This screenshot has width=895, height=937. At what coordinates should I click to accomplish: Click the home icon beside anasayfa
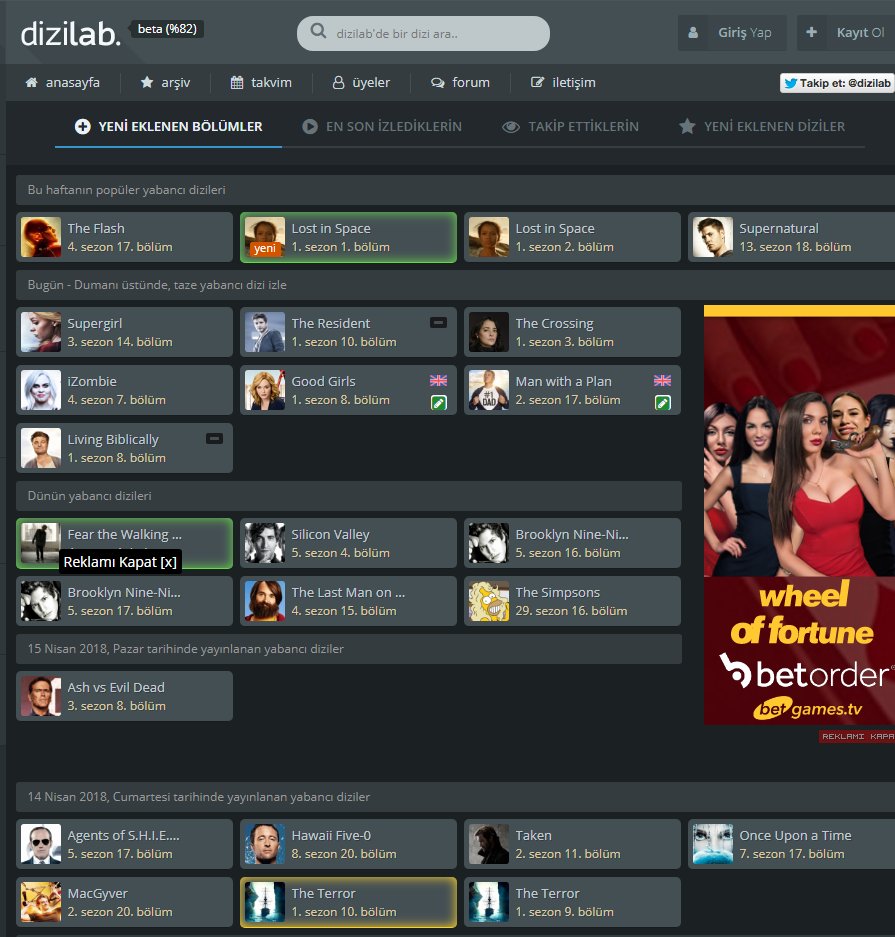coord(32,82)
